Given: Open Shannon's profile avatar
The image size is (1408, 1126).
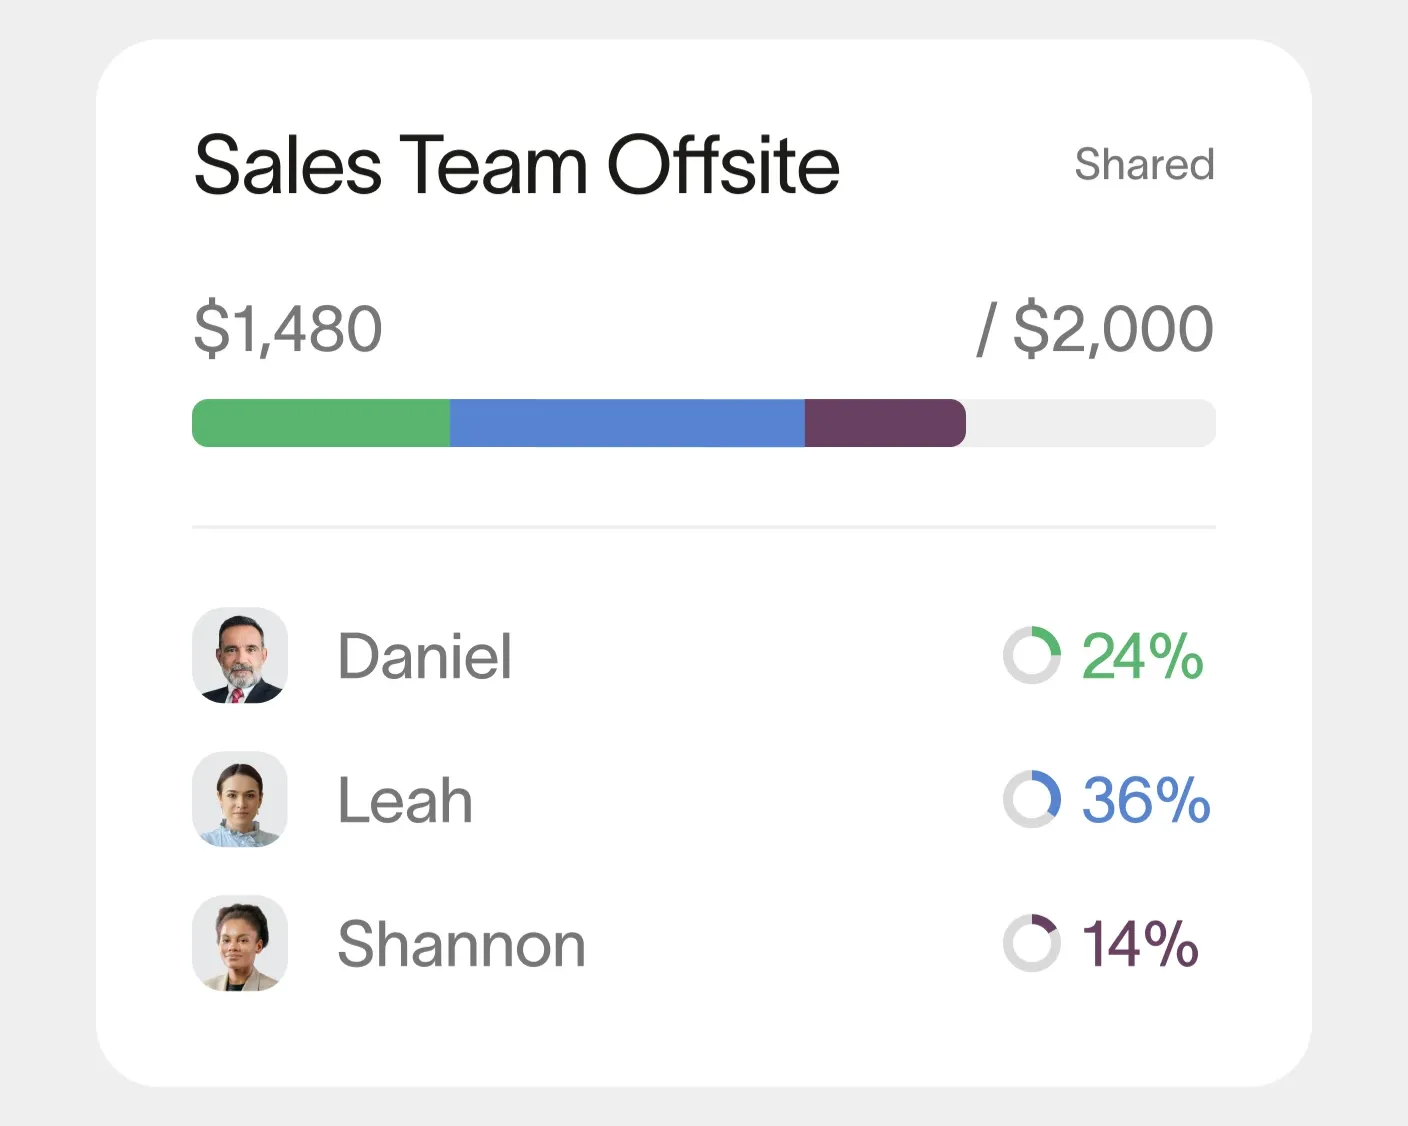Looking at the screenshot, I should pos(240,943).
